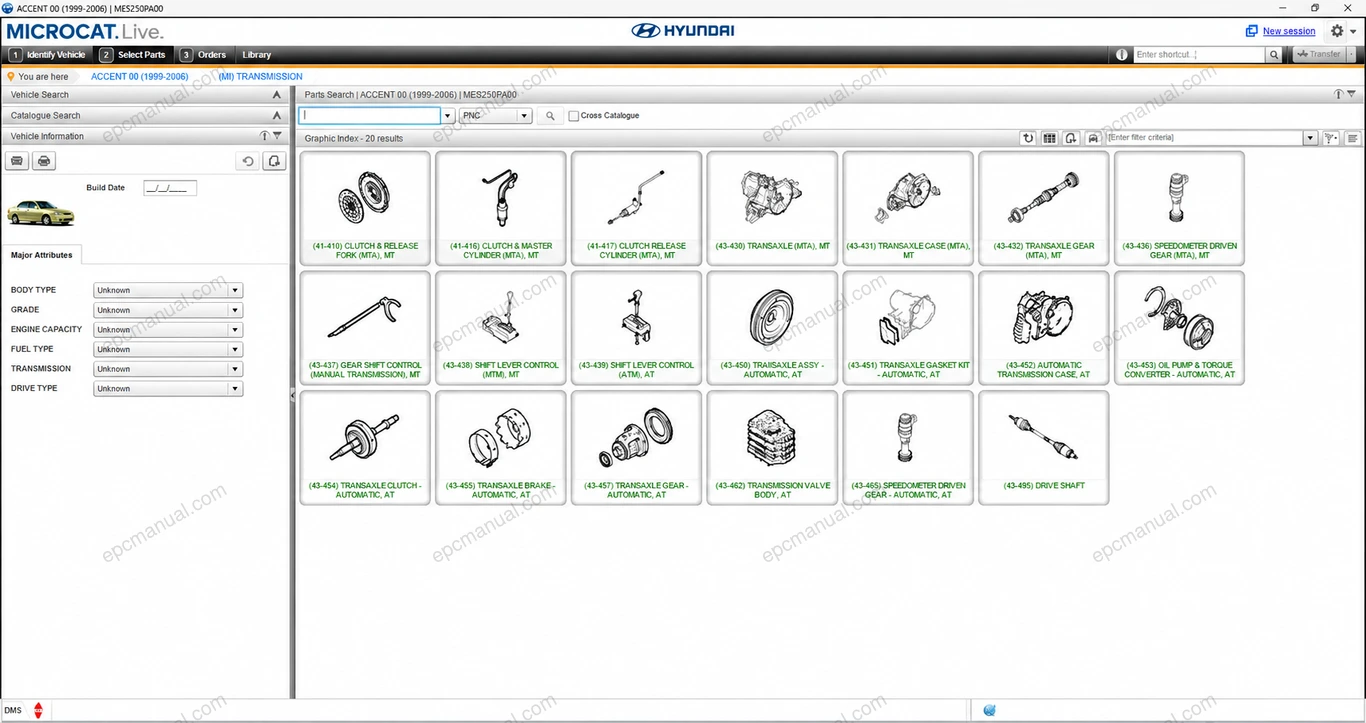Open the Library tab
This screenshot has width=1366, height=723.
coord(257,55)
